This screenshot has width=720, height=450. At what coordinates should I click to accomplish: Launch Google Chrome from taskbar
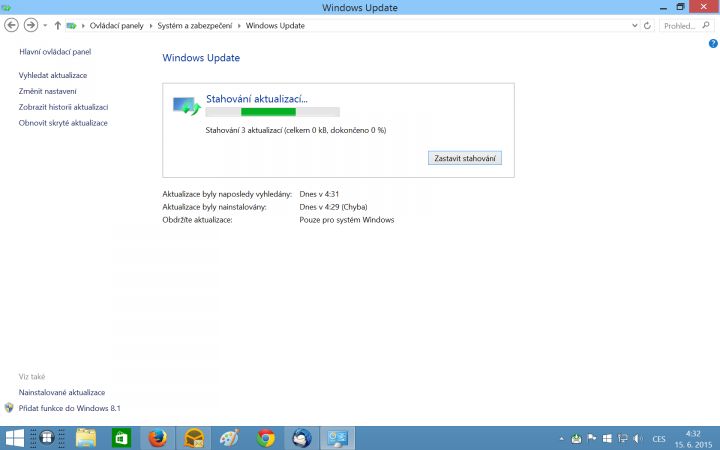(x=266, y=438)
